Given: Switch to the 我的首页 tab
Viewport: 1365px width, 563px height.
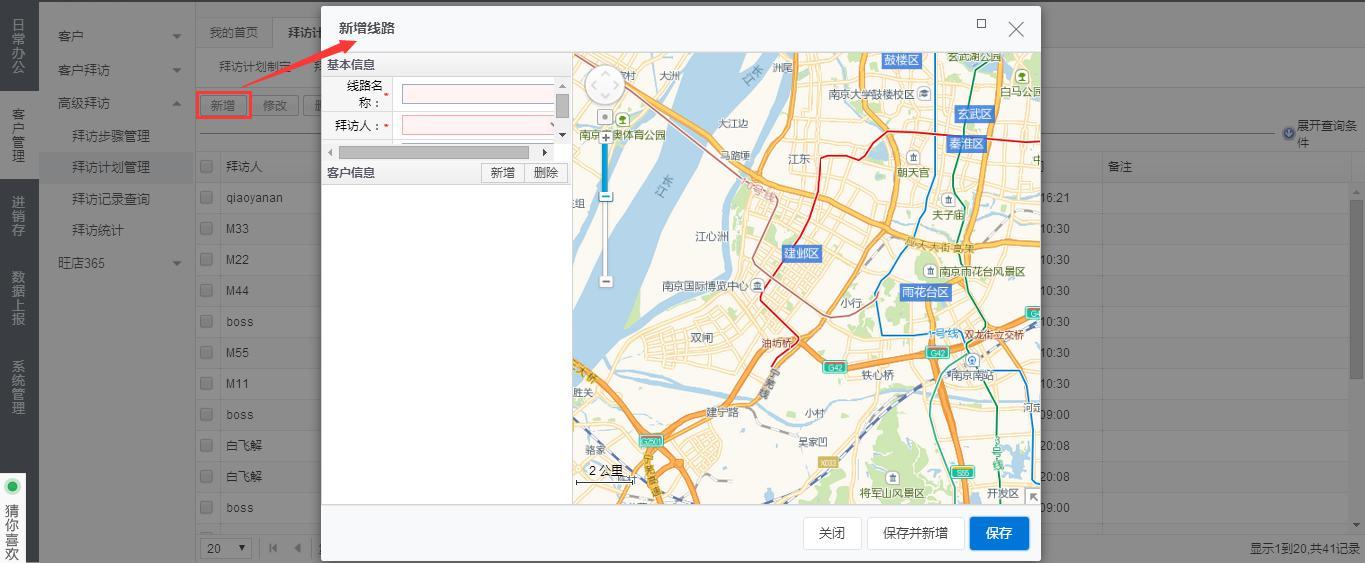Looking at the screenshot, I should pyautogui.click(x=234, y=33).
